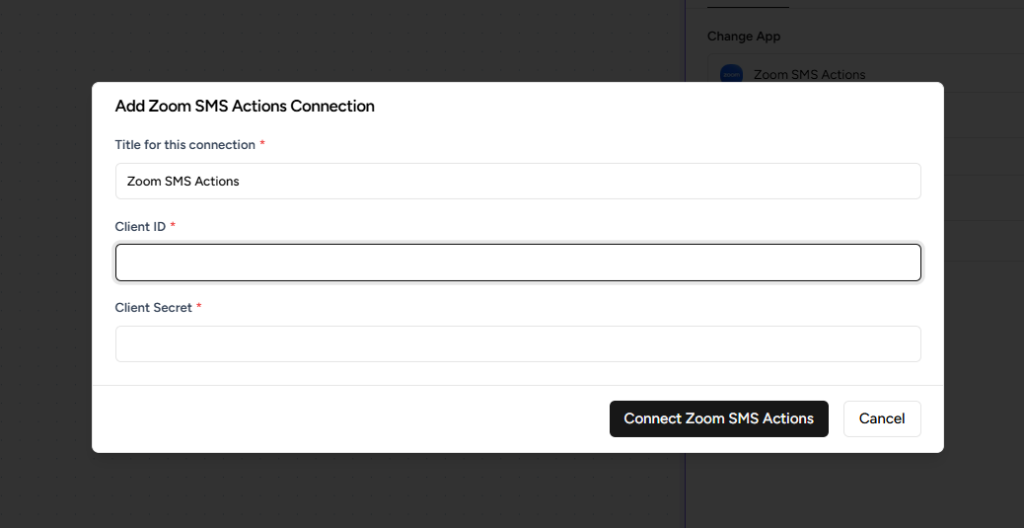Screen dimensions: 1024x528
Task: Cancel the connection dialog
Action: pyautogui.click(x=881, y=419)
